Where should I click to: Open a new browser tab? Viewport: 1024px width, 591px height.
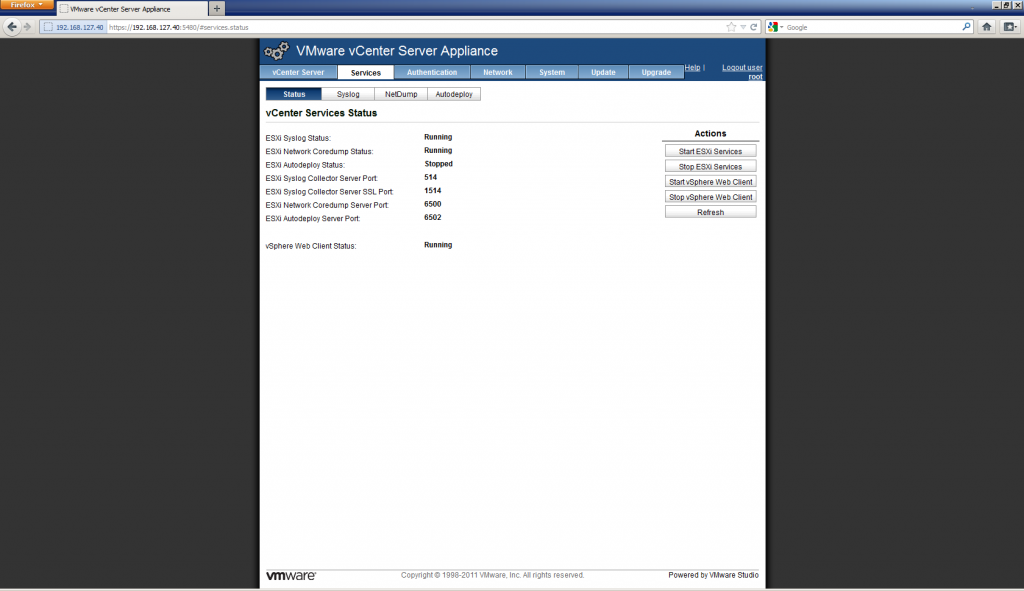click(x=217, y=8)
